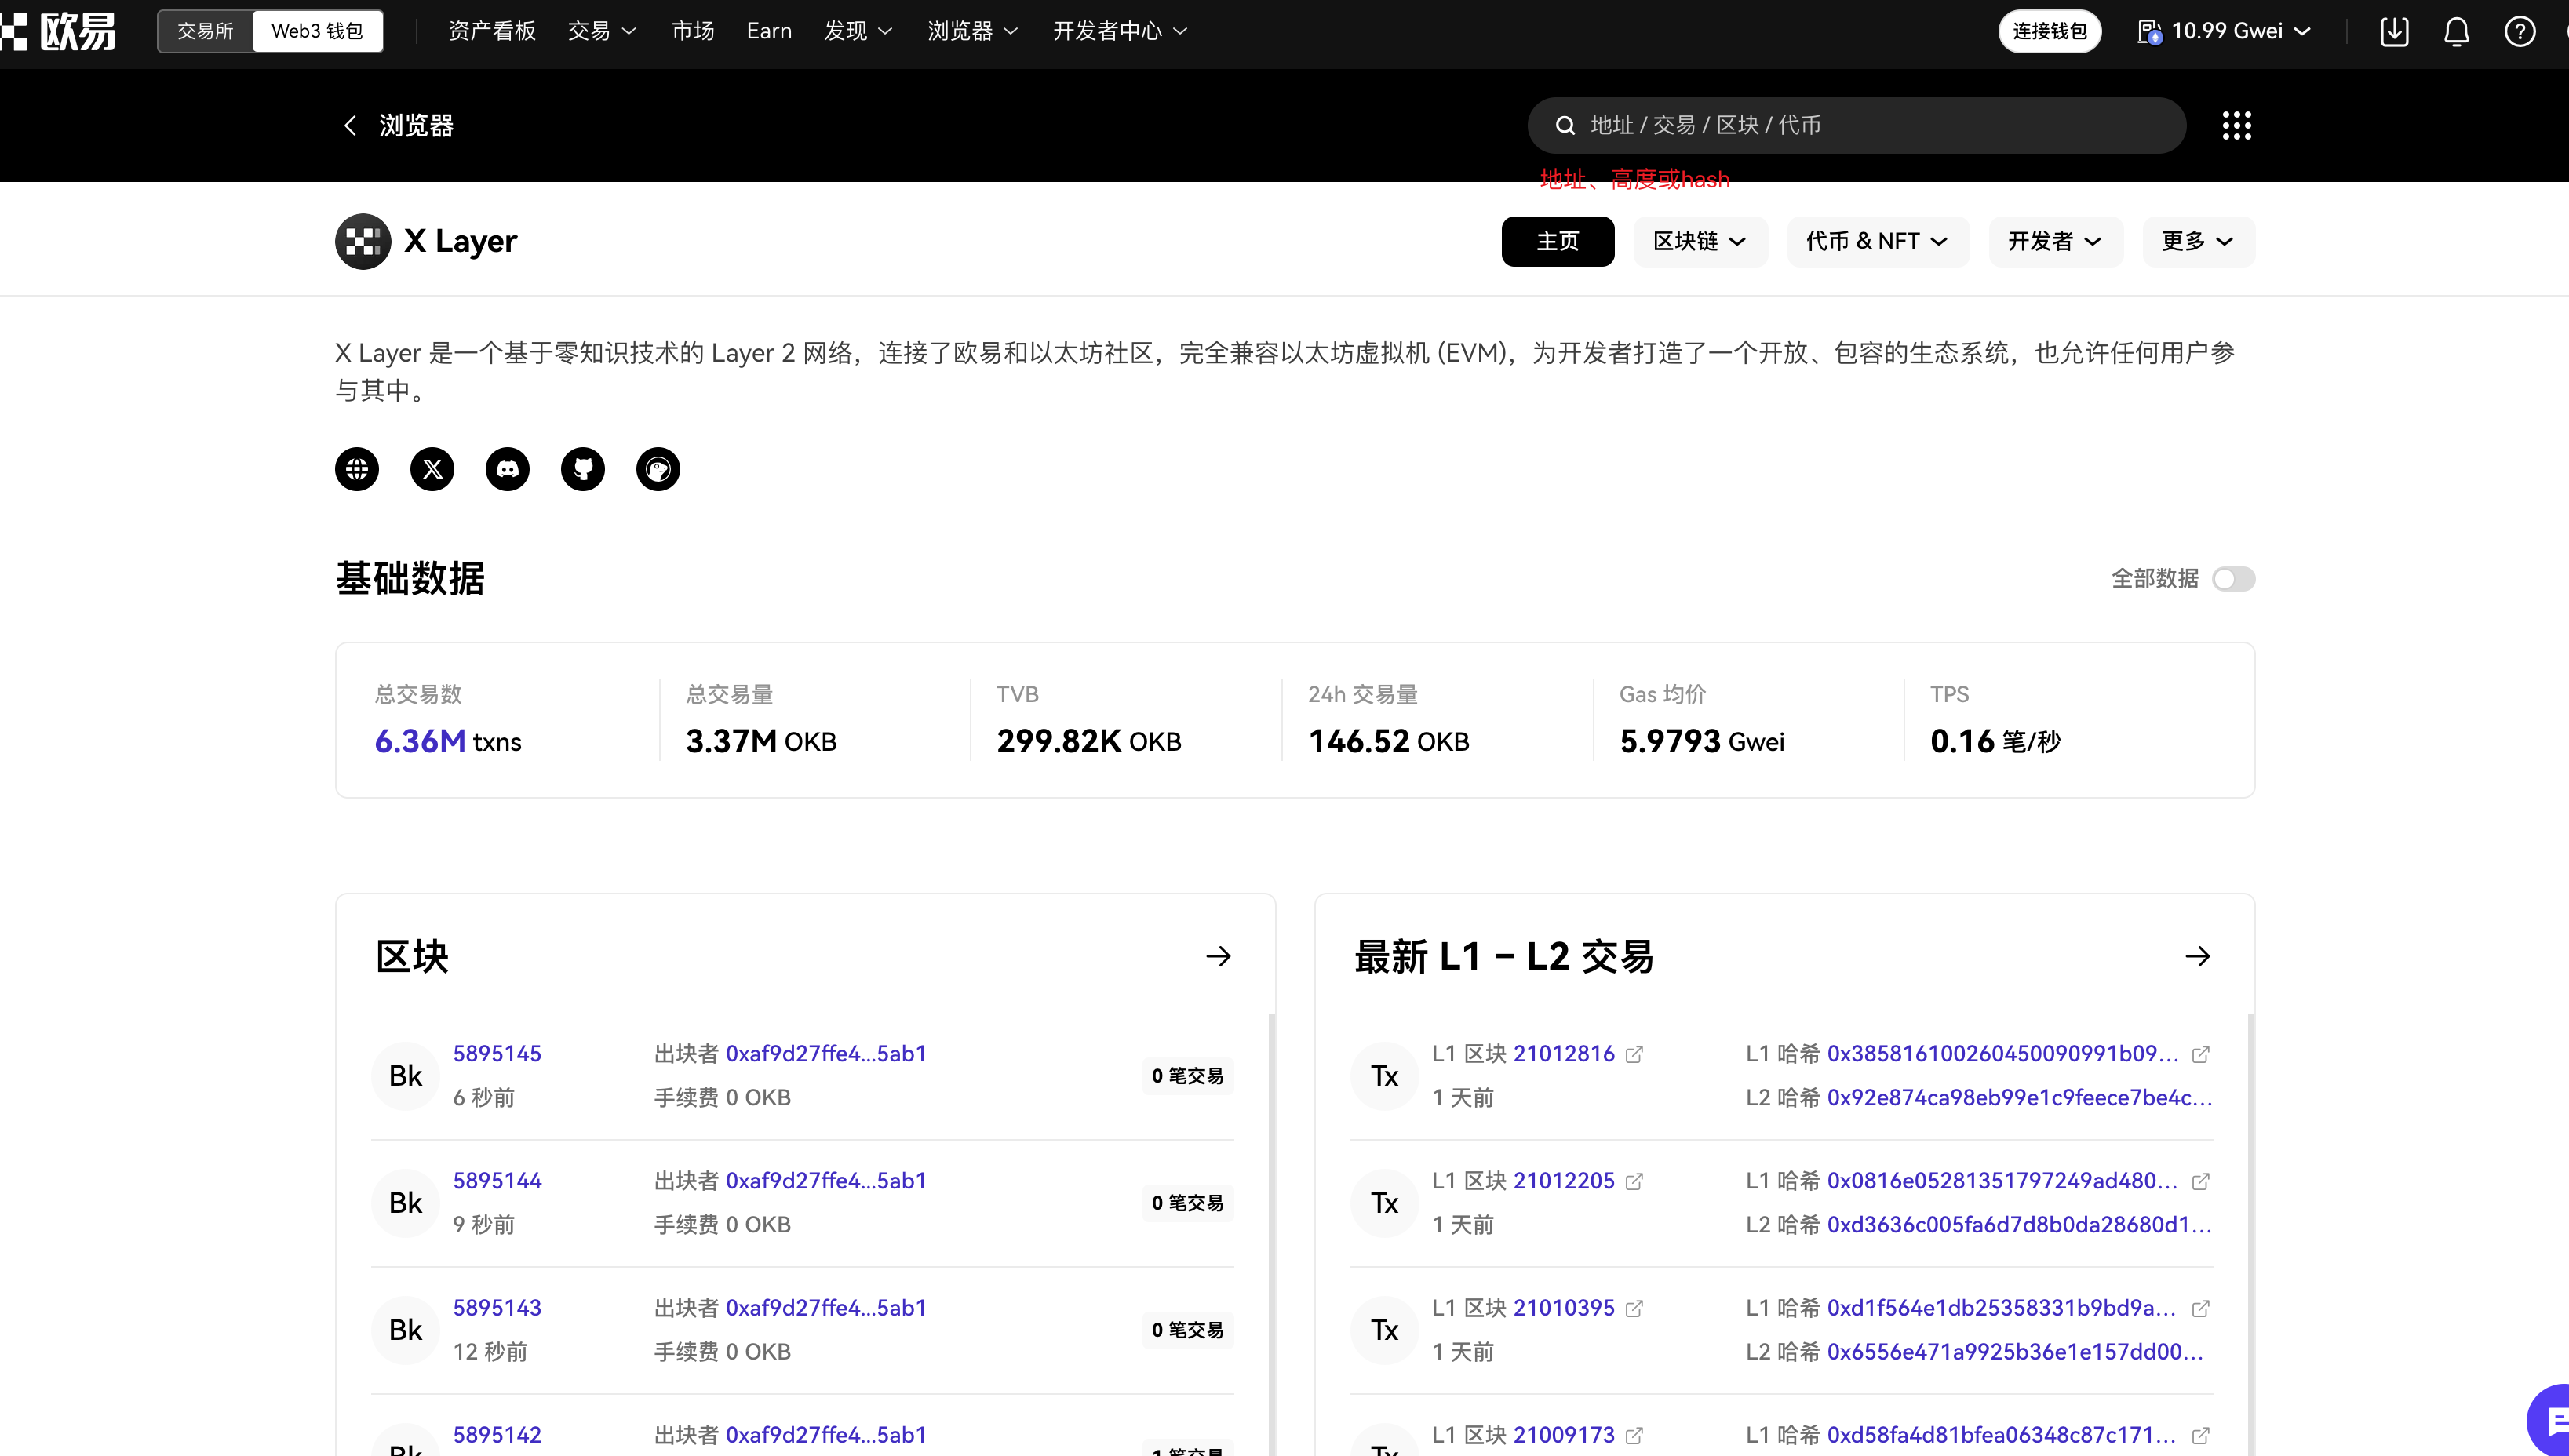The image size is (2569, 1456).
Task: Select the 主页 tab
Action: click(x=1557, y=241)
